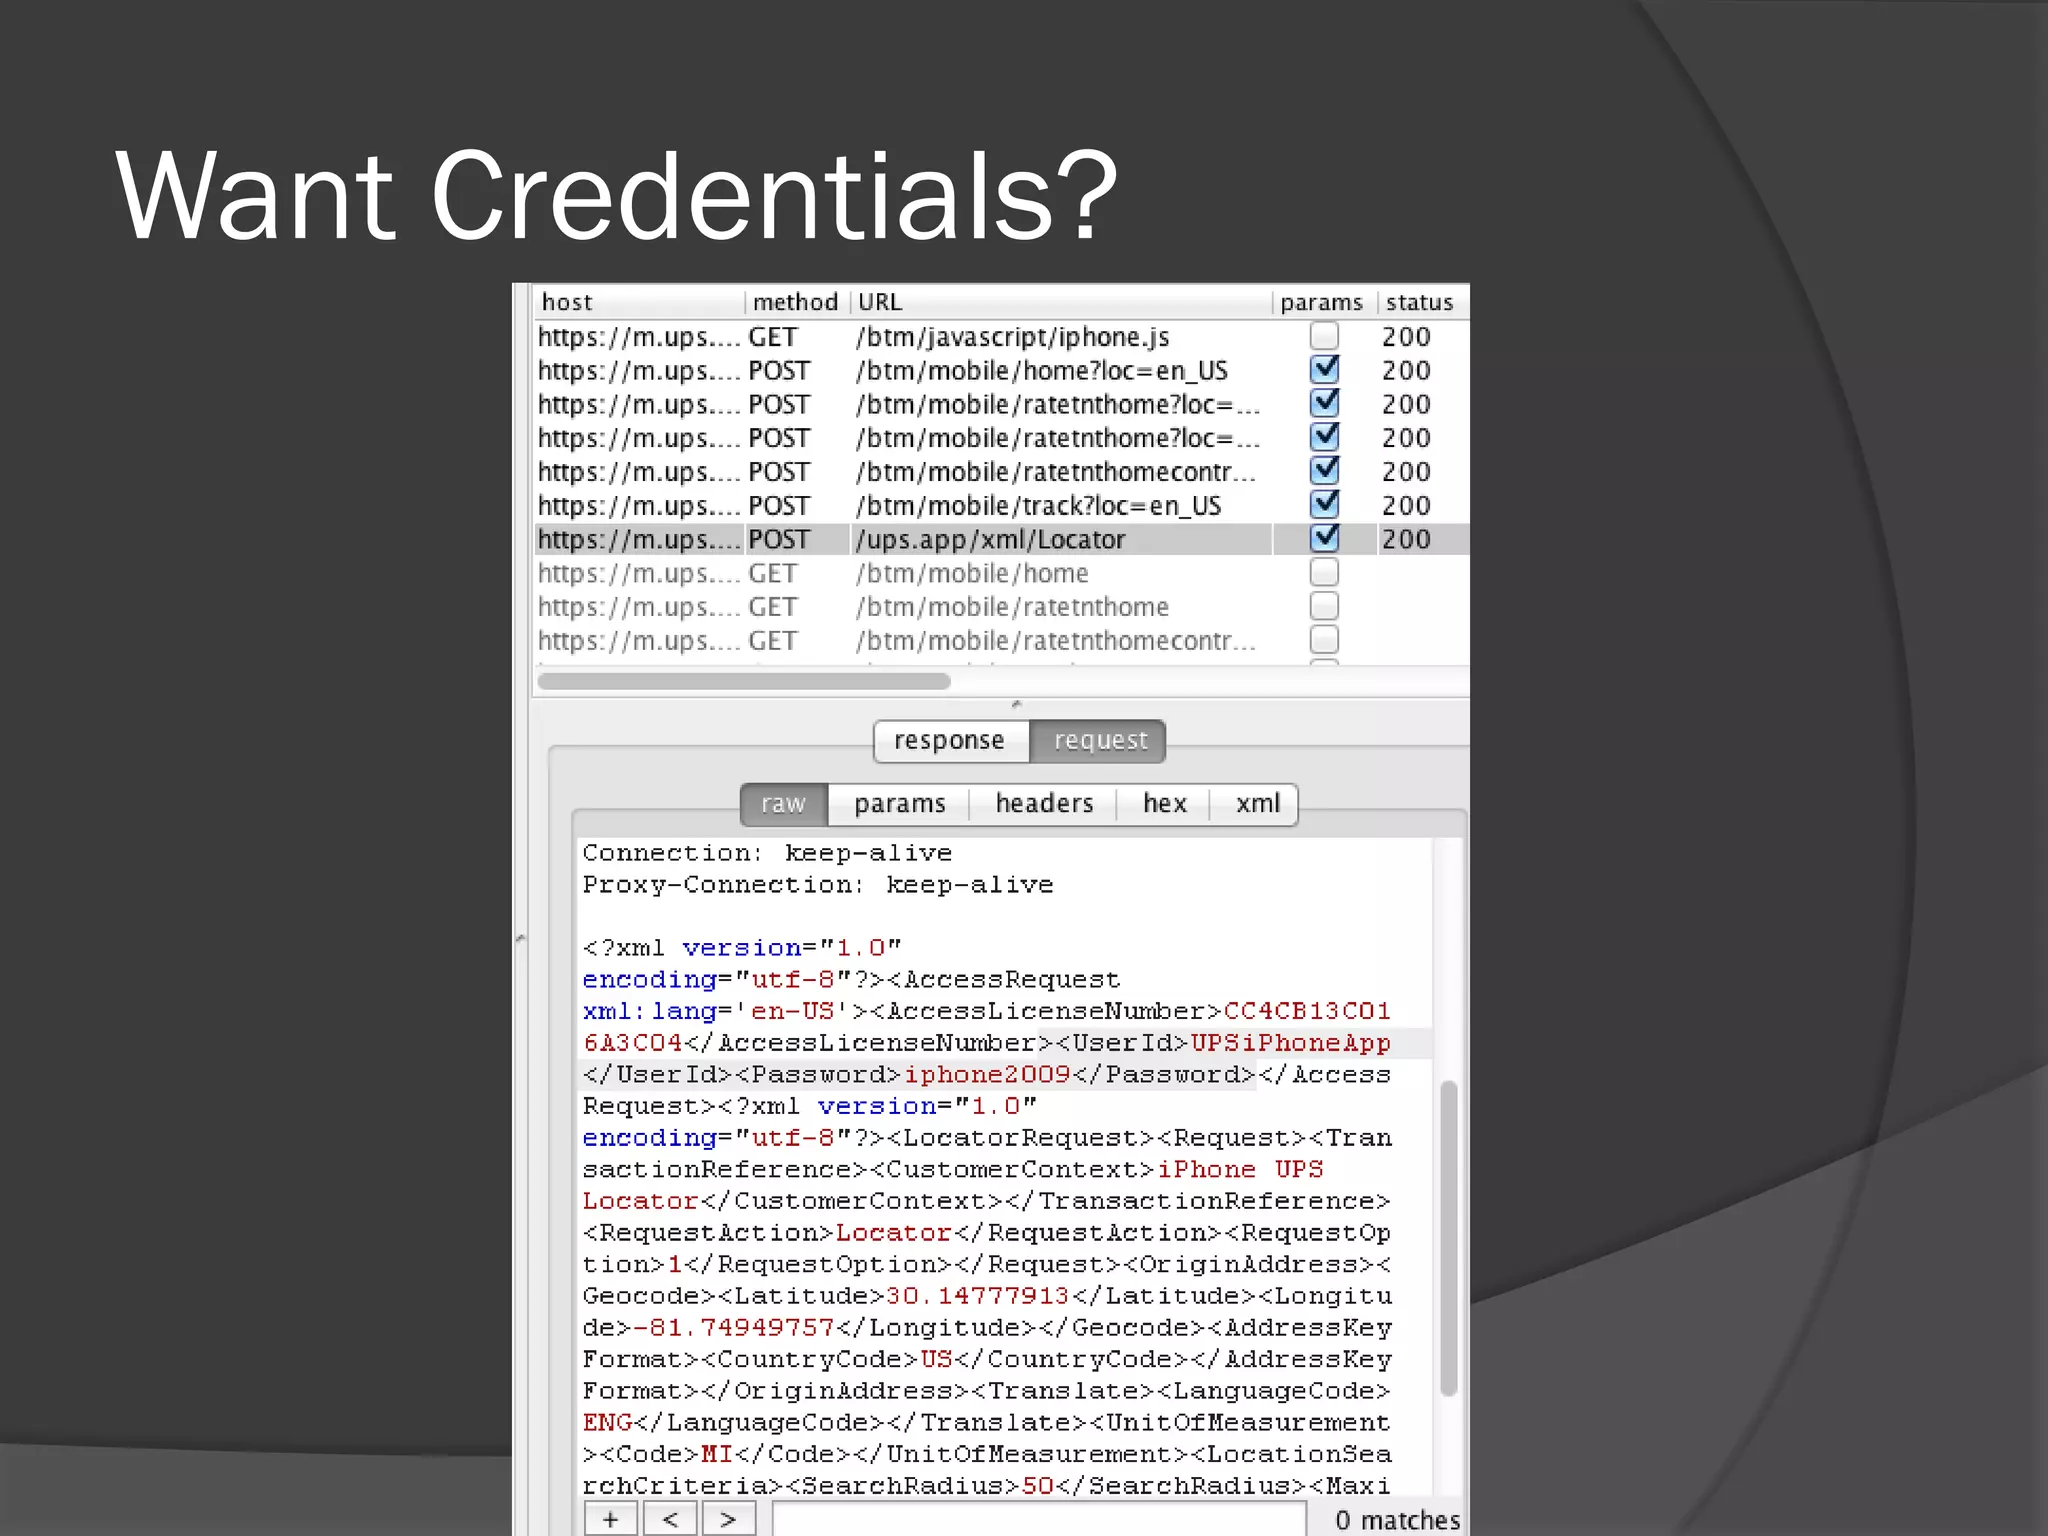
Task: Toggle params checkbox for /btm/mobile/home?loc=en_US row
Action: point(1324,370)
